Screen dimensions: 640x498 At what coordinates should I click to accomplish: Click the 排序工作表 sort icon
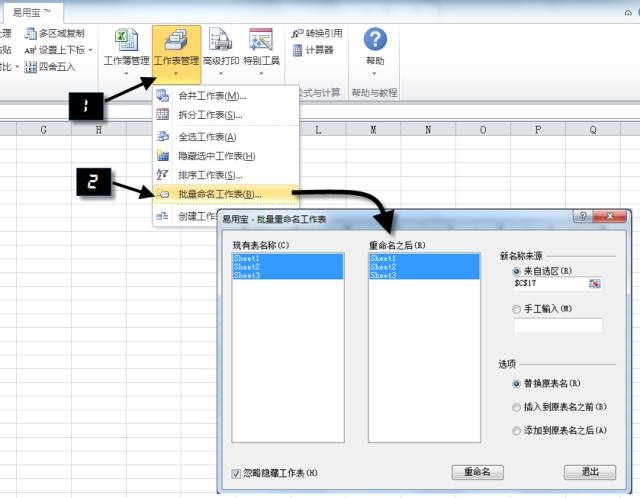(162, 175)
